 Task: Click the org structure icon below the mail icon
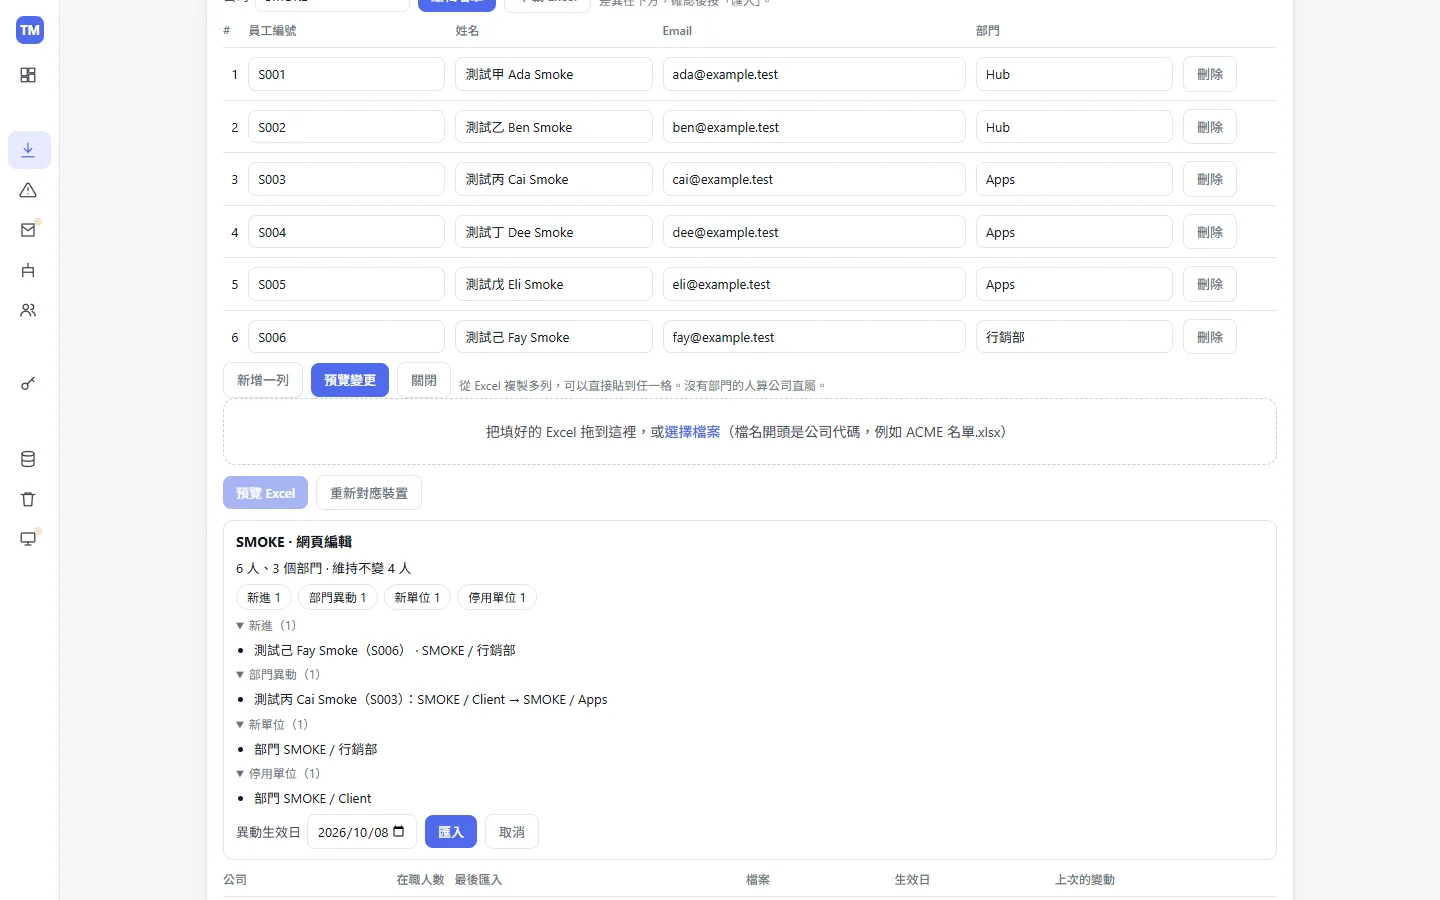point(28,270)
